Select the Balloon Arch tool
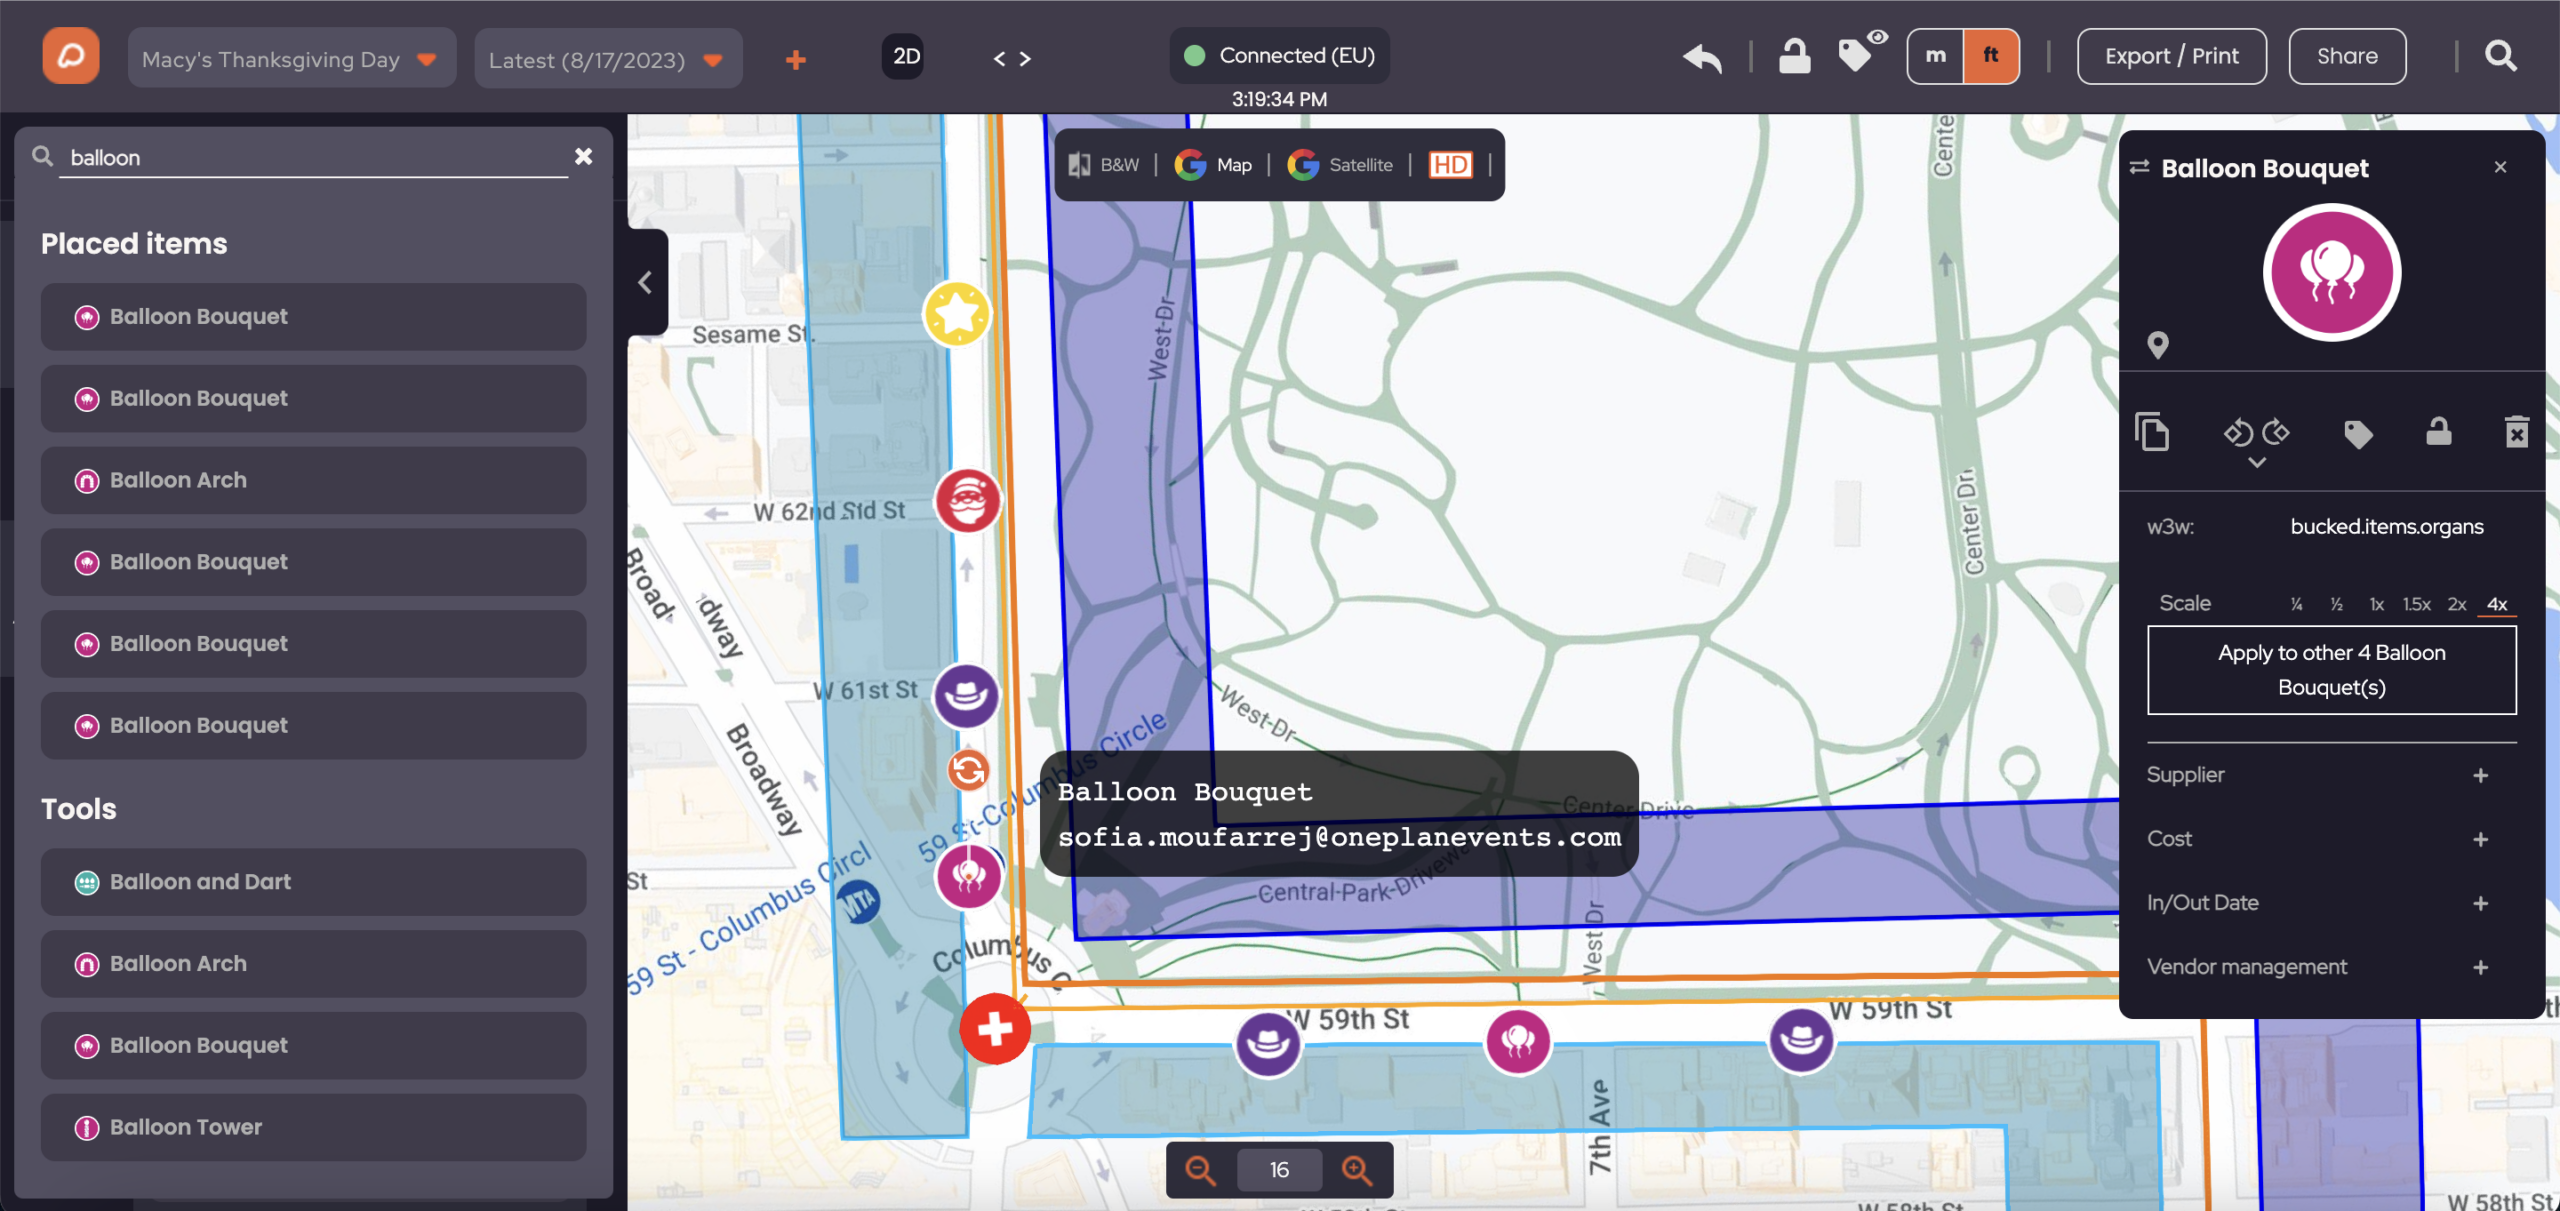The width and height of the screenshot is (2560, 1211). 313,964
